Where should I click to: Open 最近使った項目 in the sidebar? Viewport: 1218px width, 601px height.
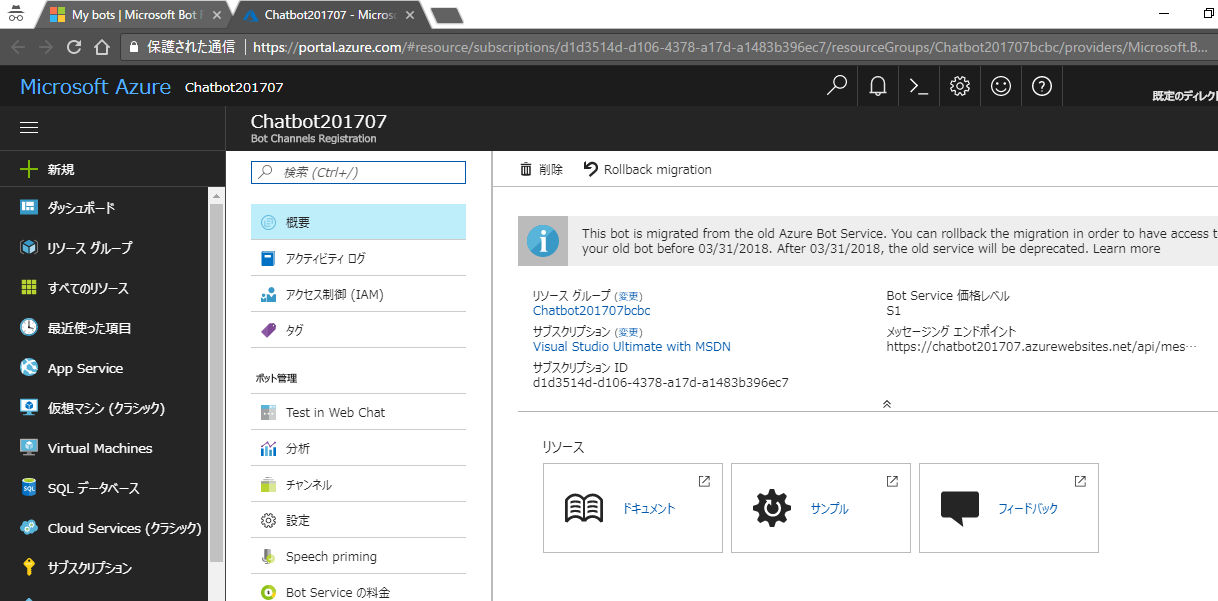click(104, 328)
